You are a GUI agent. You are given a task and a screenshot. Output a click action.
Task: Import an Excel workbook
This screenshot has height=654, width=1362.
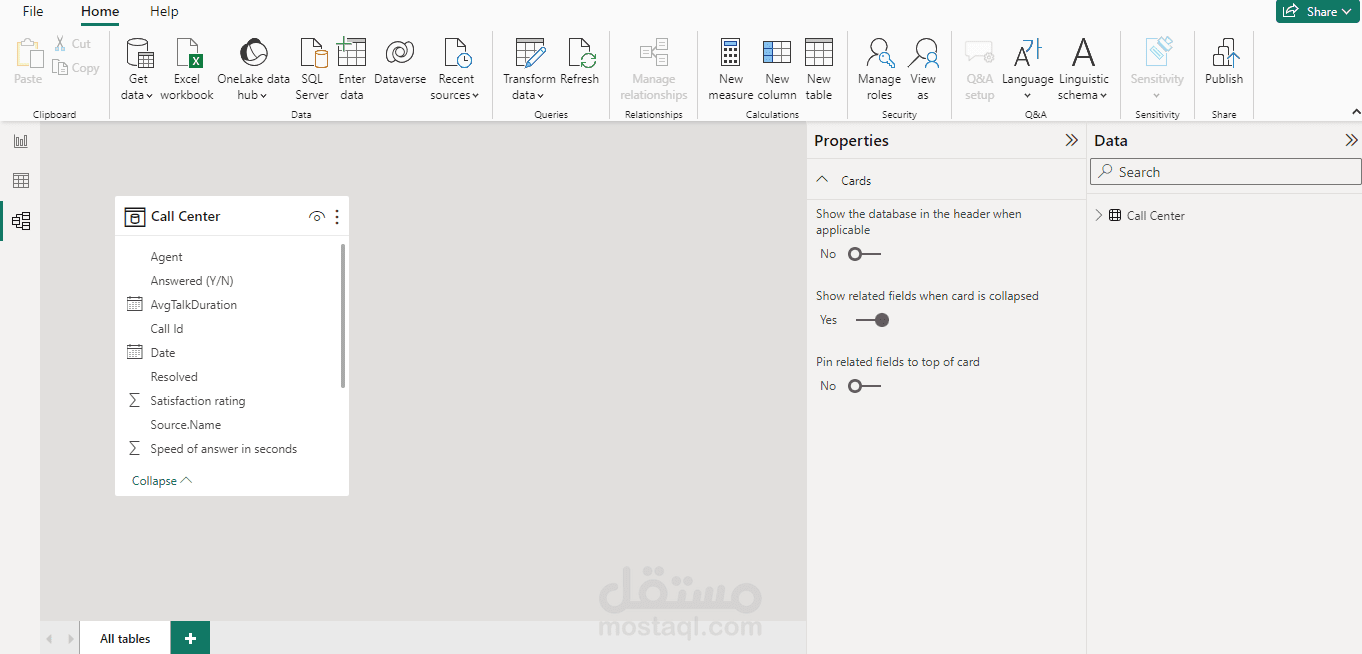tap(187, 69)
